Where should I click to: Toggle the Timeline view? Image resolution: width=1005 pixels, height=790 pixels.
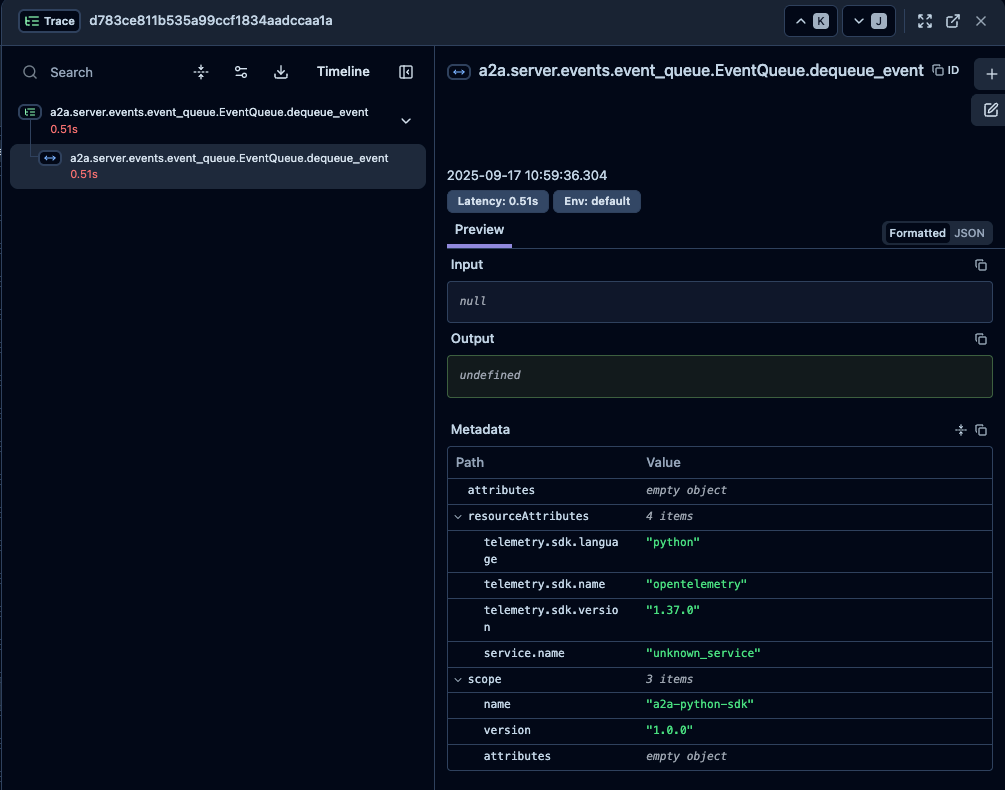(343, 72)
